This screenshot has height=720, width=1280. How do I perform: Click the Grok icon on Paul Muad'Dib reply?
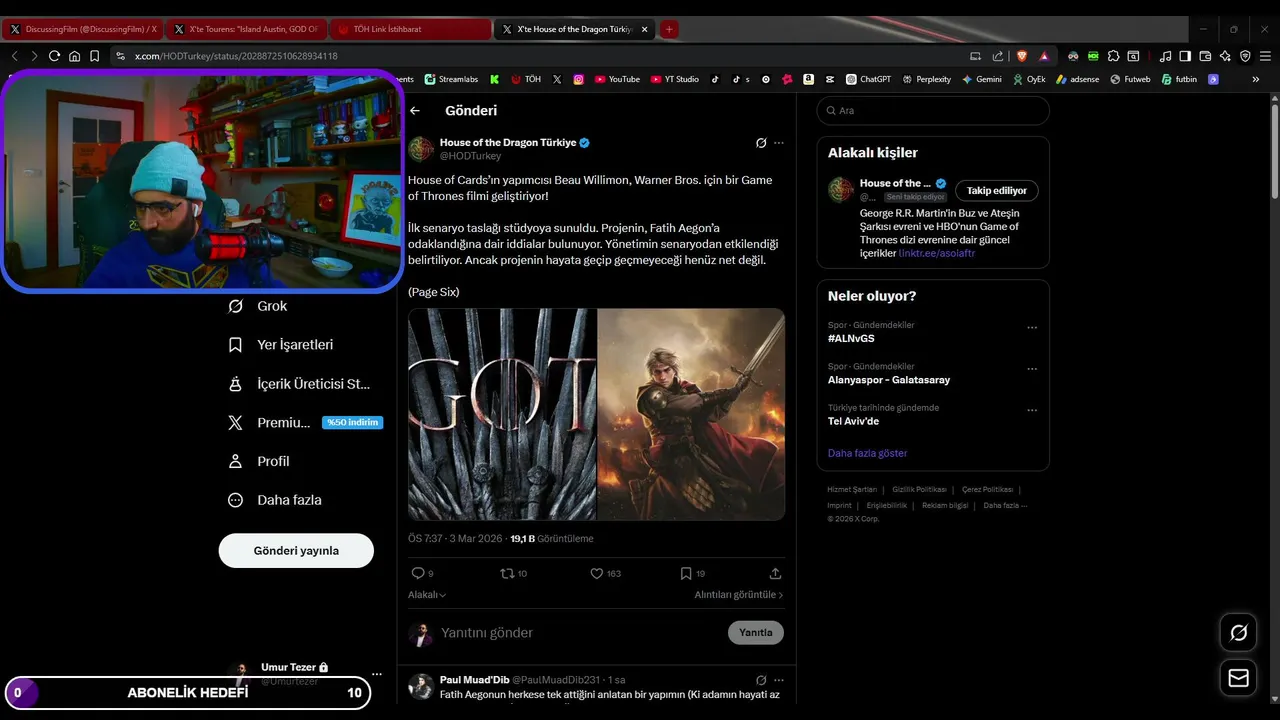tap(761, 680)
